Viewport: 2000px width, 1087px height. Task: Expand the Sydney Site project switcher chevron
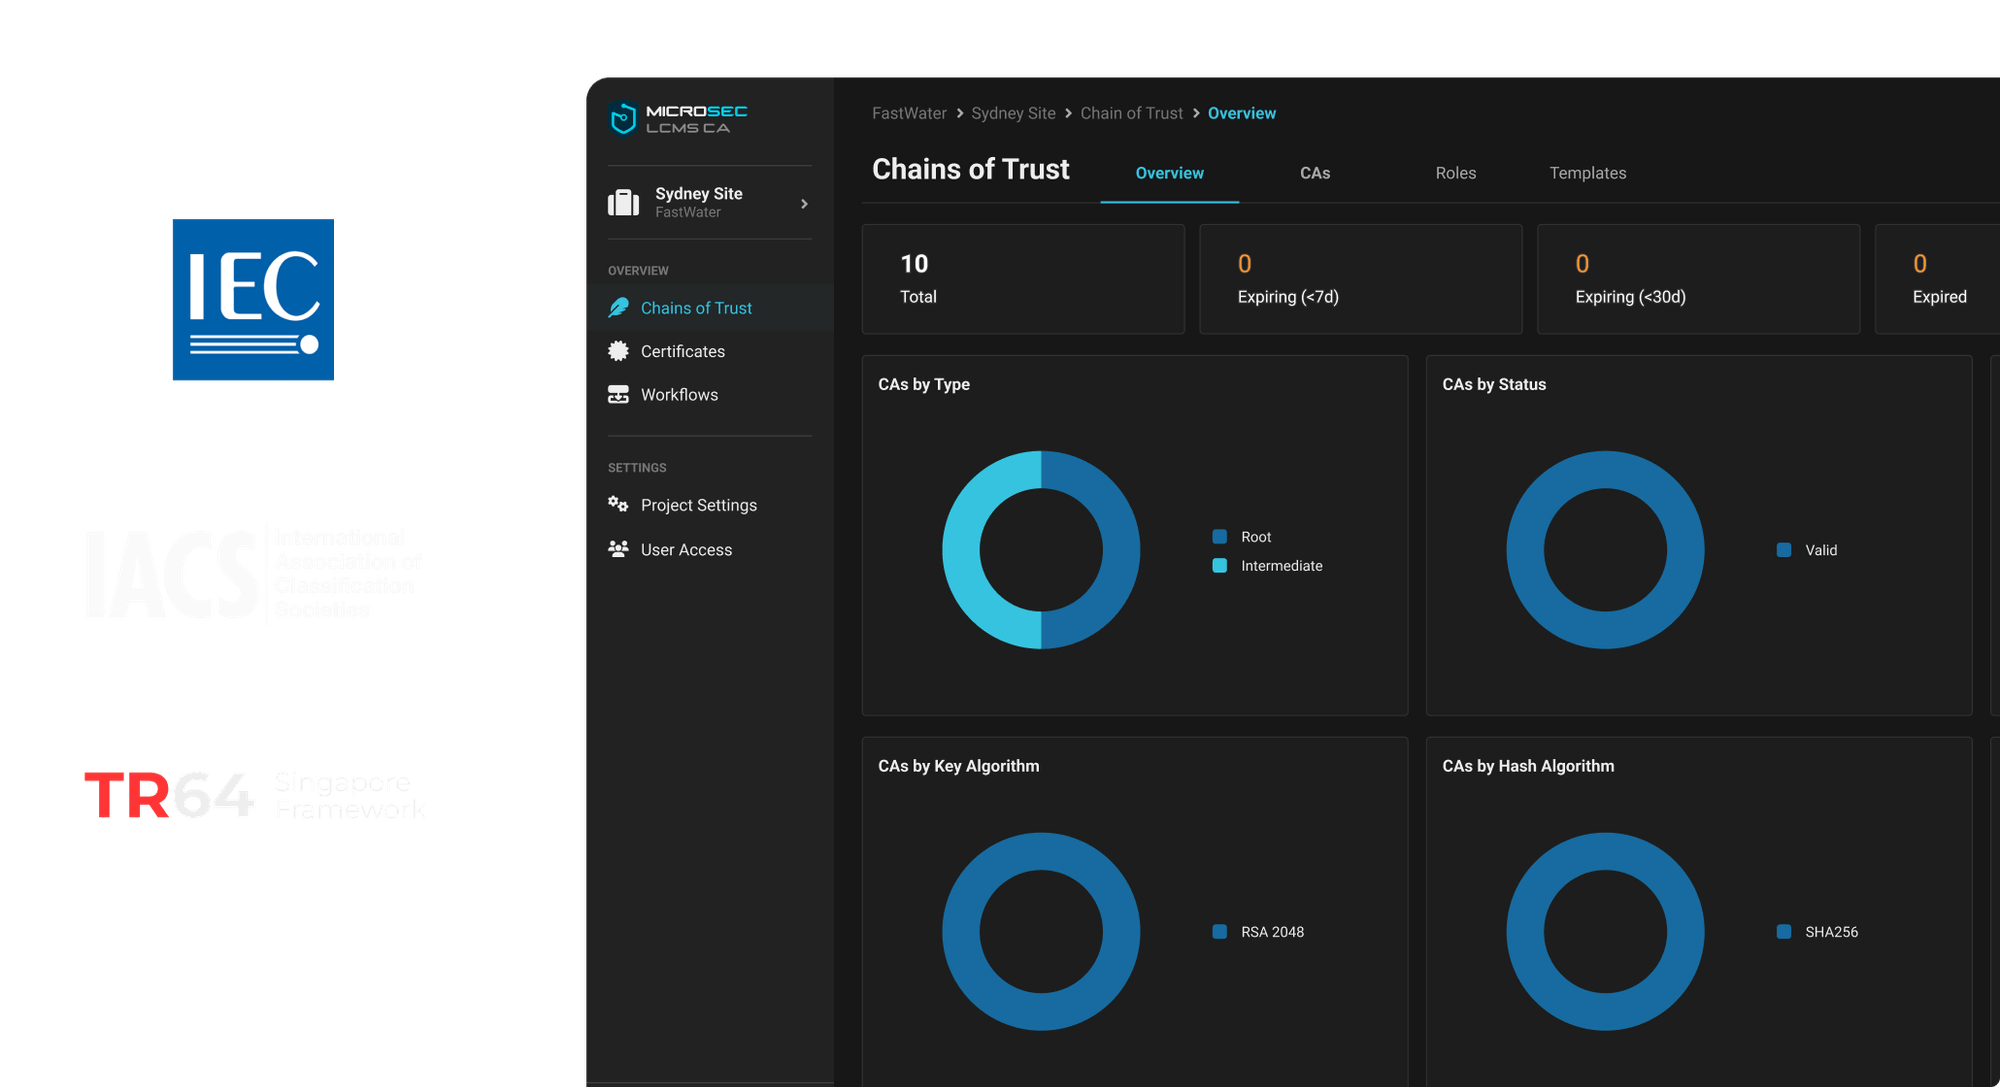(x=804, y=204)
